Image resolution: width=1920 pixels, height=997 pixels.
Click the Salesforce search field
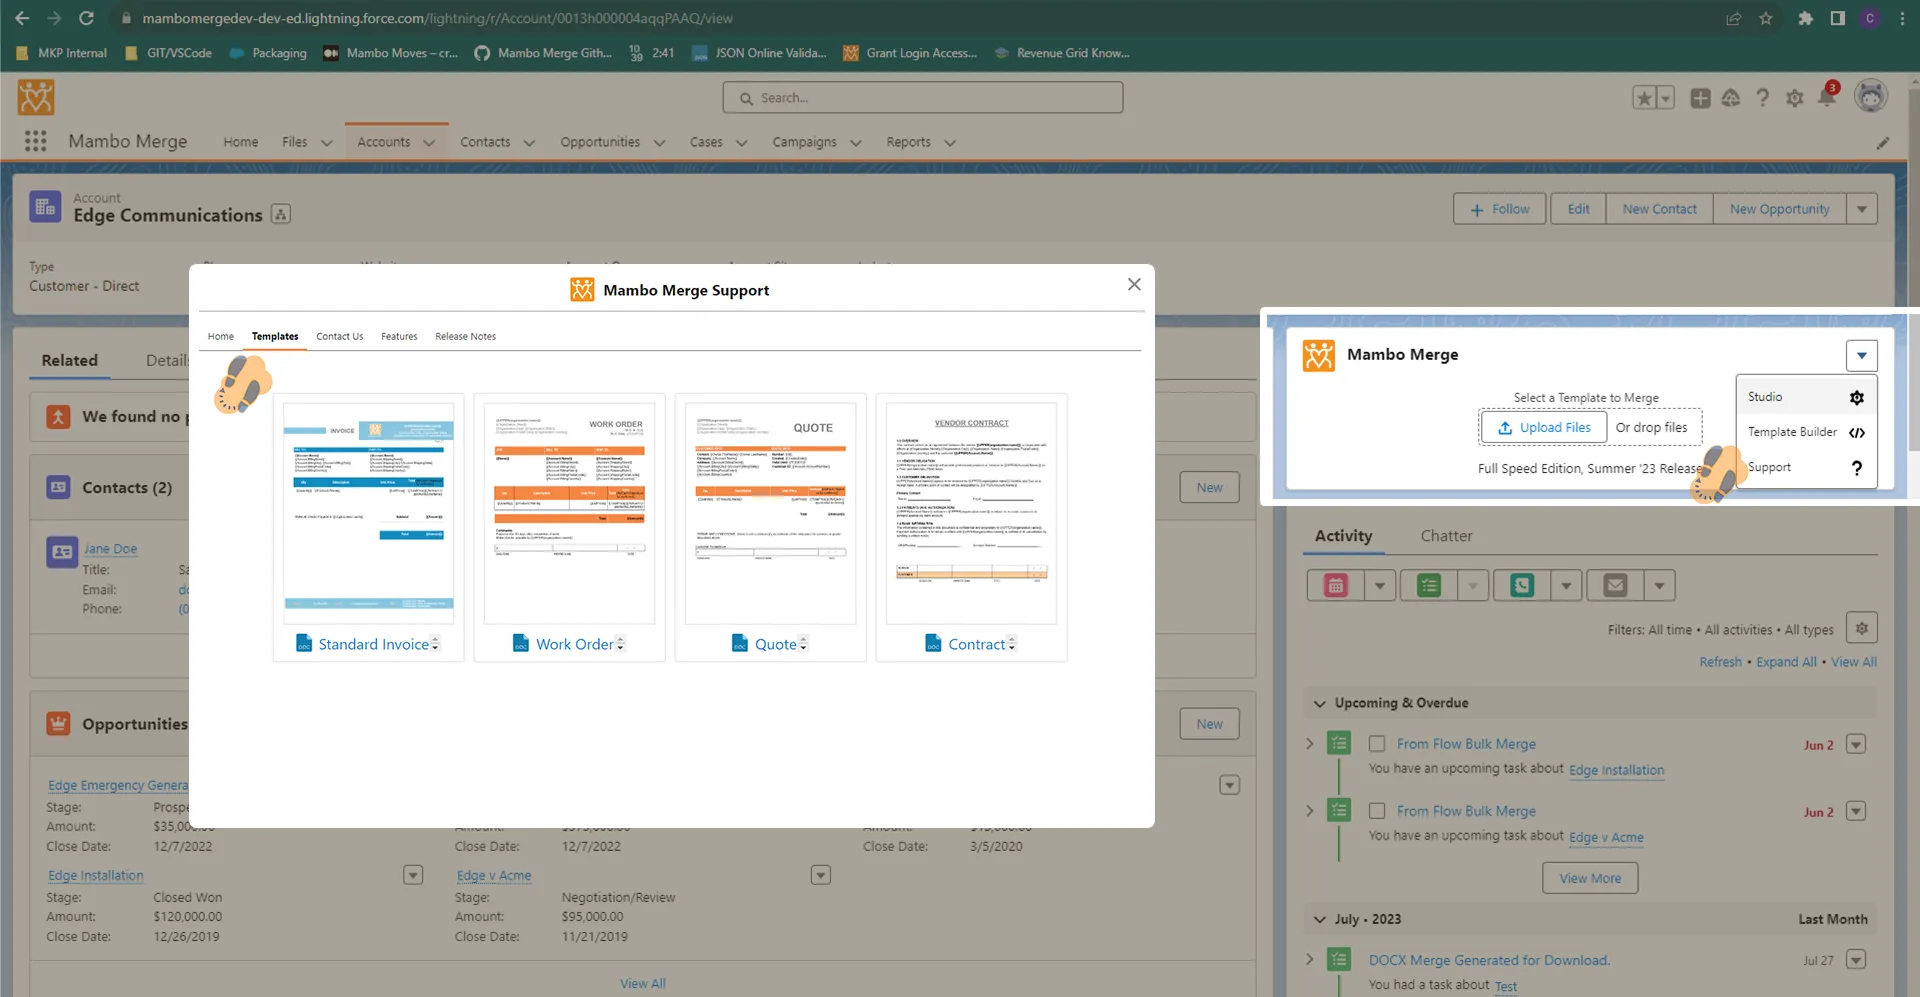click(923, 98)
